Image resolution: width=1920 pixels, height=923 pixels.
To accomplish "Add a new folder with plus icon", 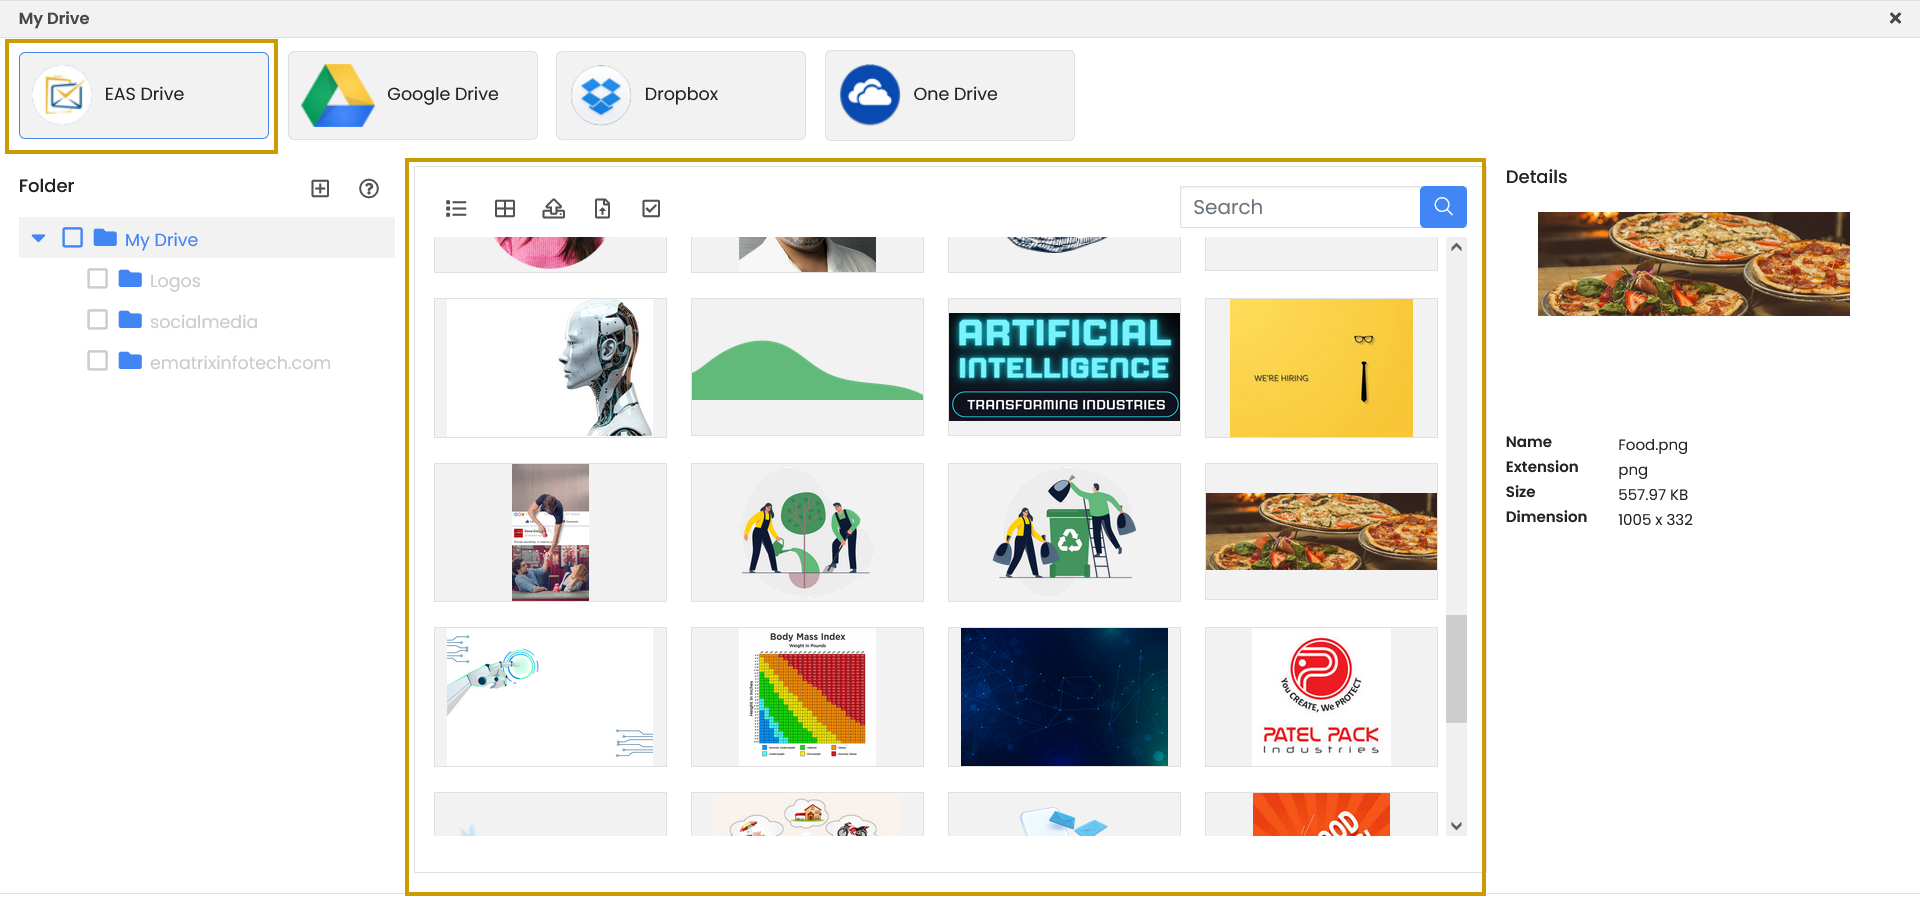I will pyautogui.click(x=320, y=188).
